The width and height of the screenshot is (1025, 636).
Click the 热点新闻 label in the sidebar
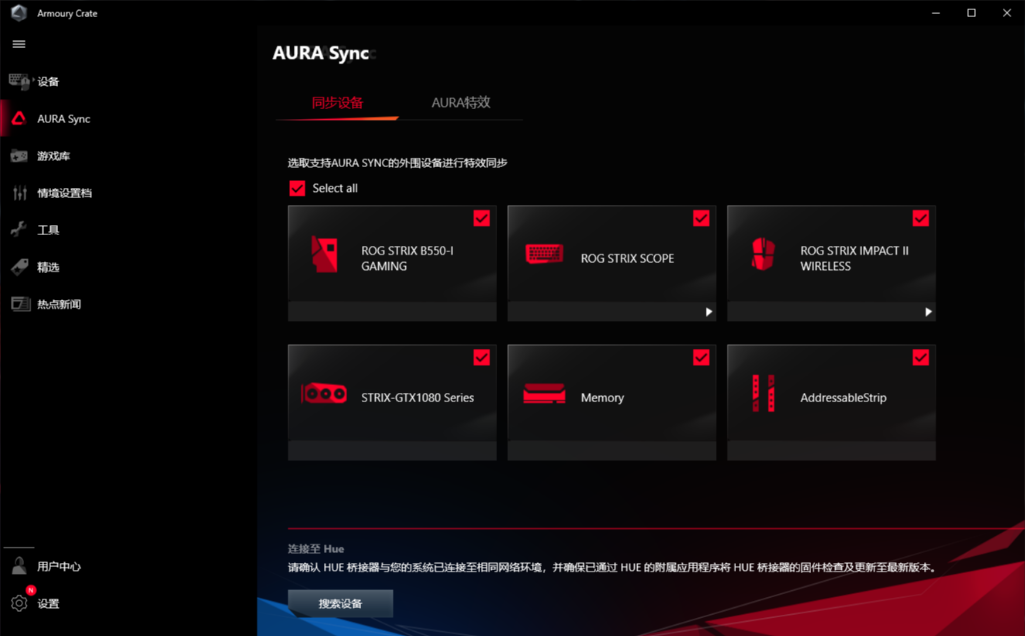(x=59, y=305)
